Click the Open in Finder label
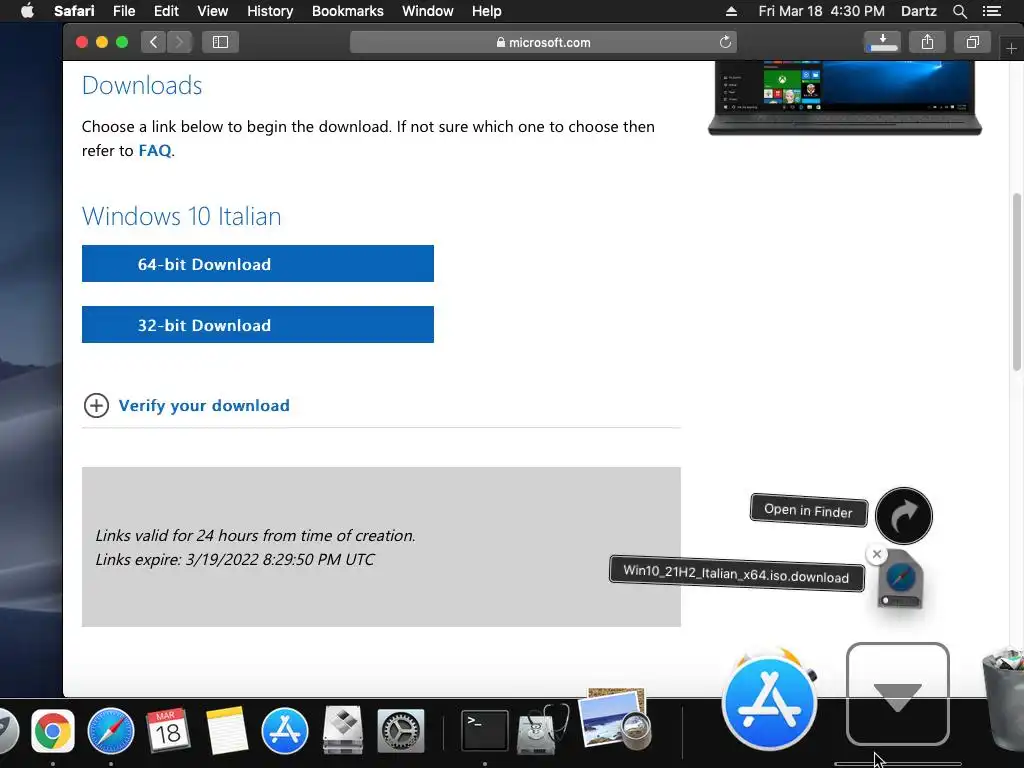1024x768 pixels. (x=808, y=510)
